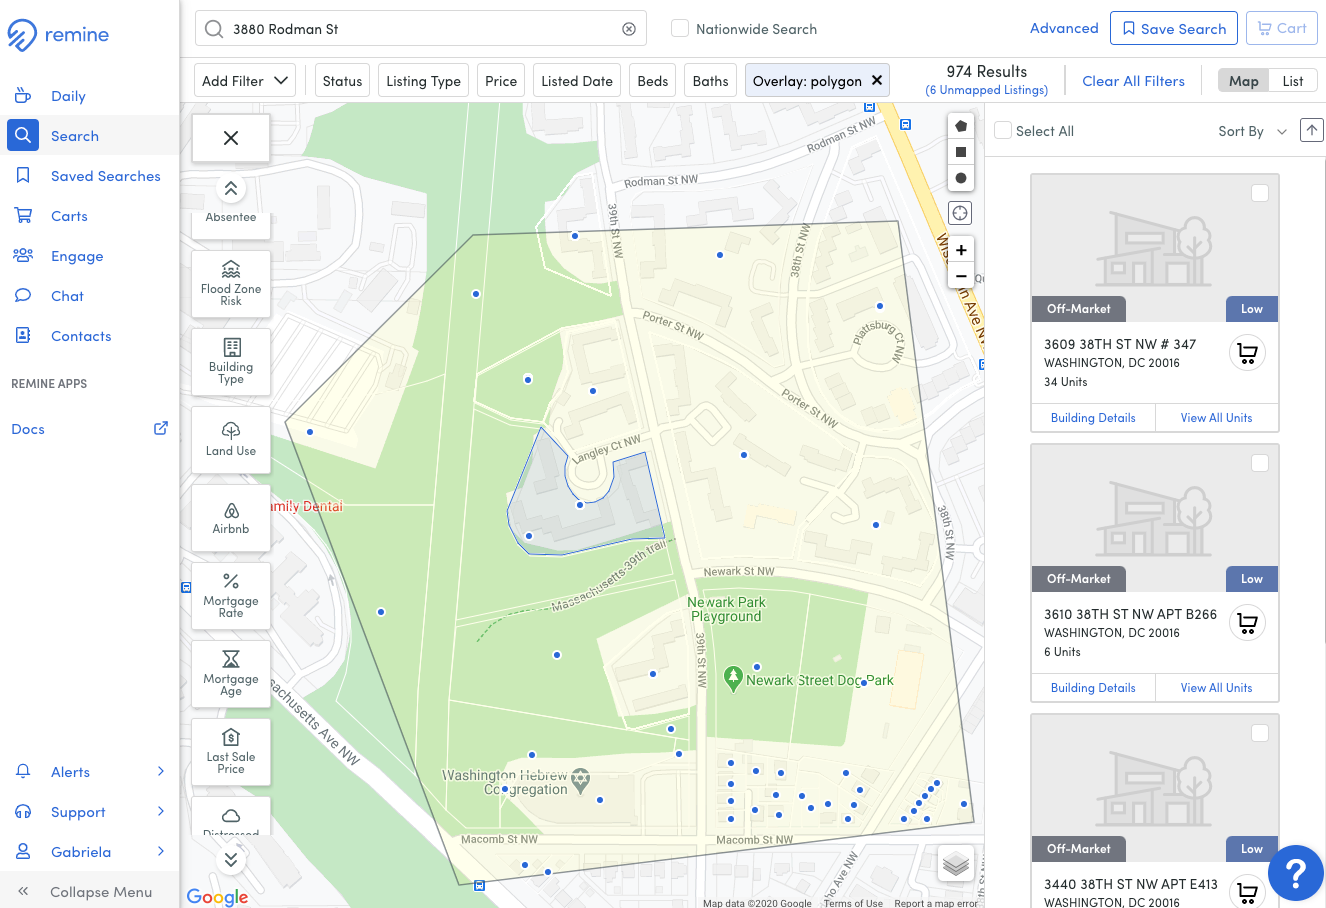This screenshot has height=908, width=1326.
Task: Click the Daily coffee cup icon
Action: click(23, 96)
